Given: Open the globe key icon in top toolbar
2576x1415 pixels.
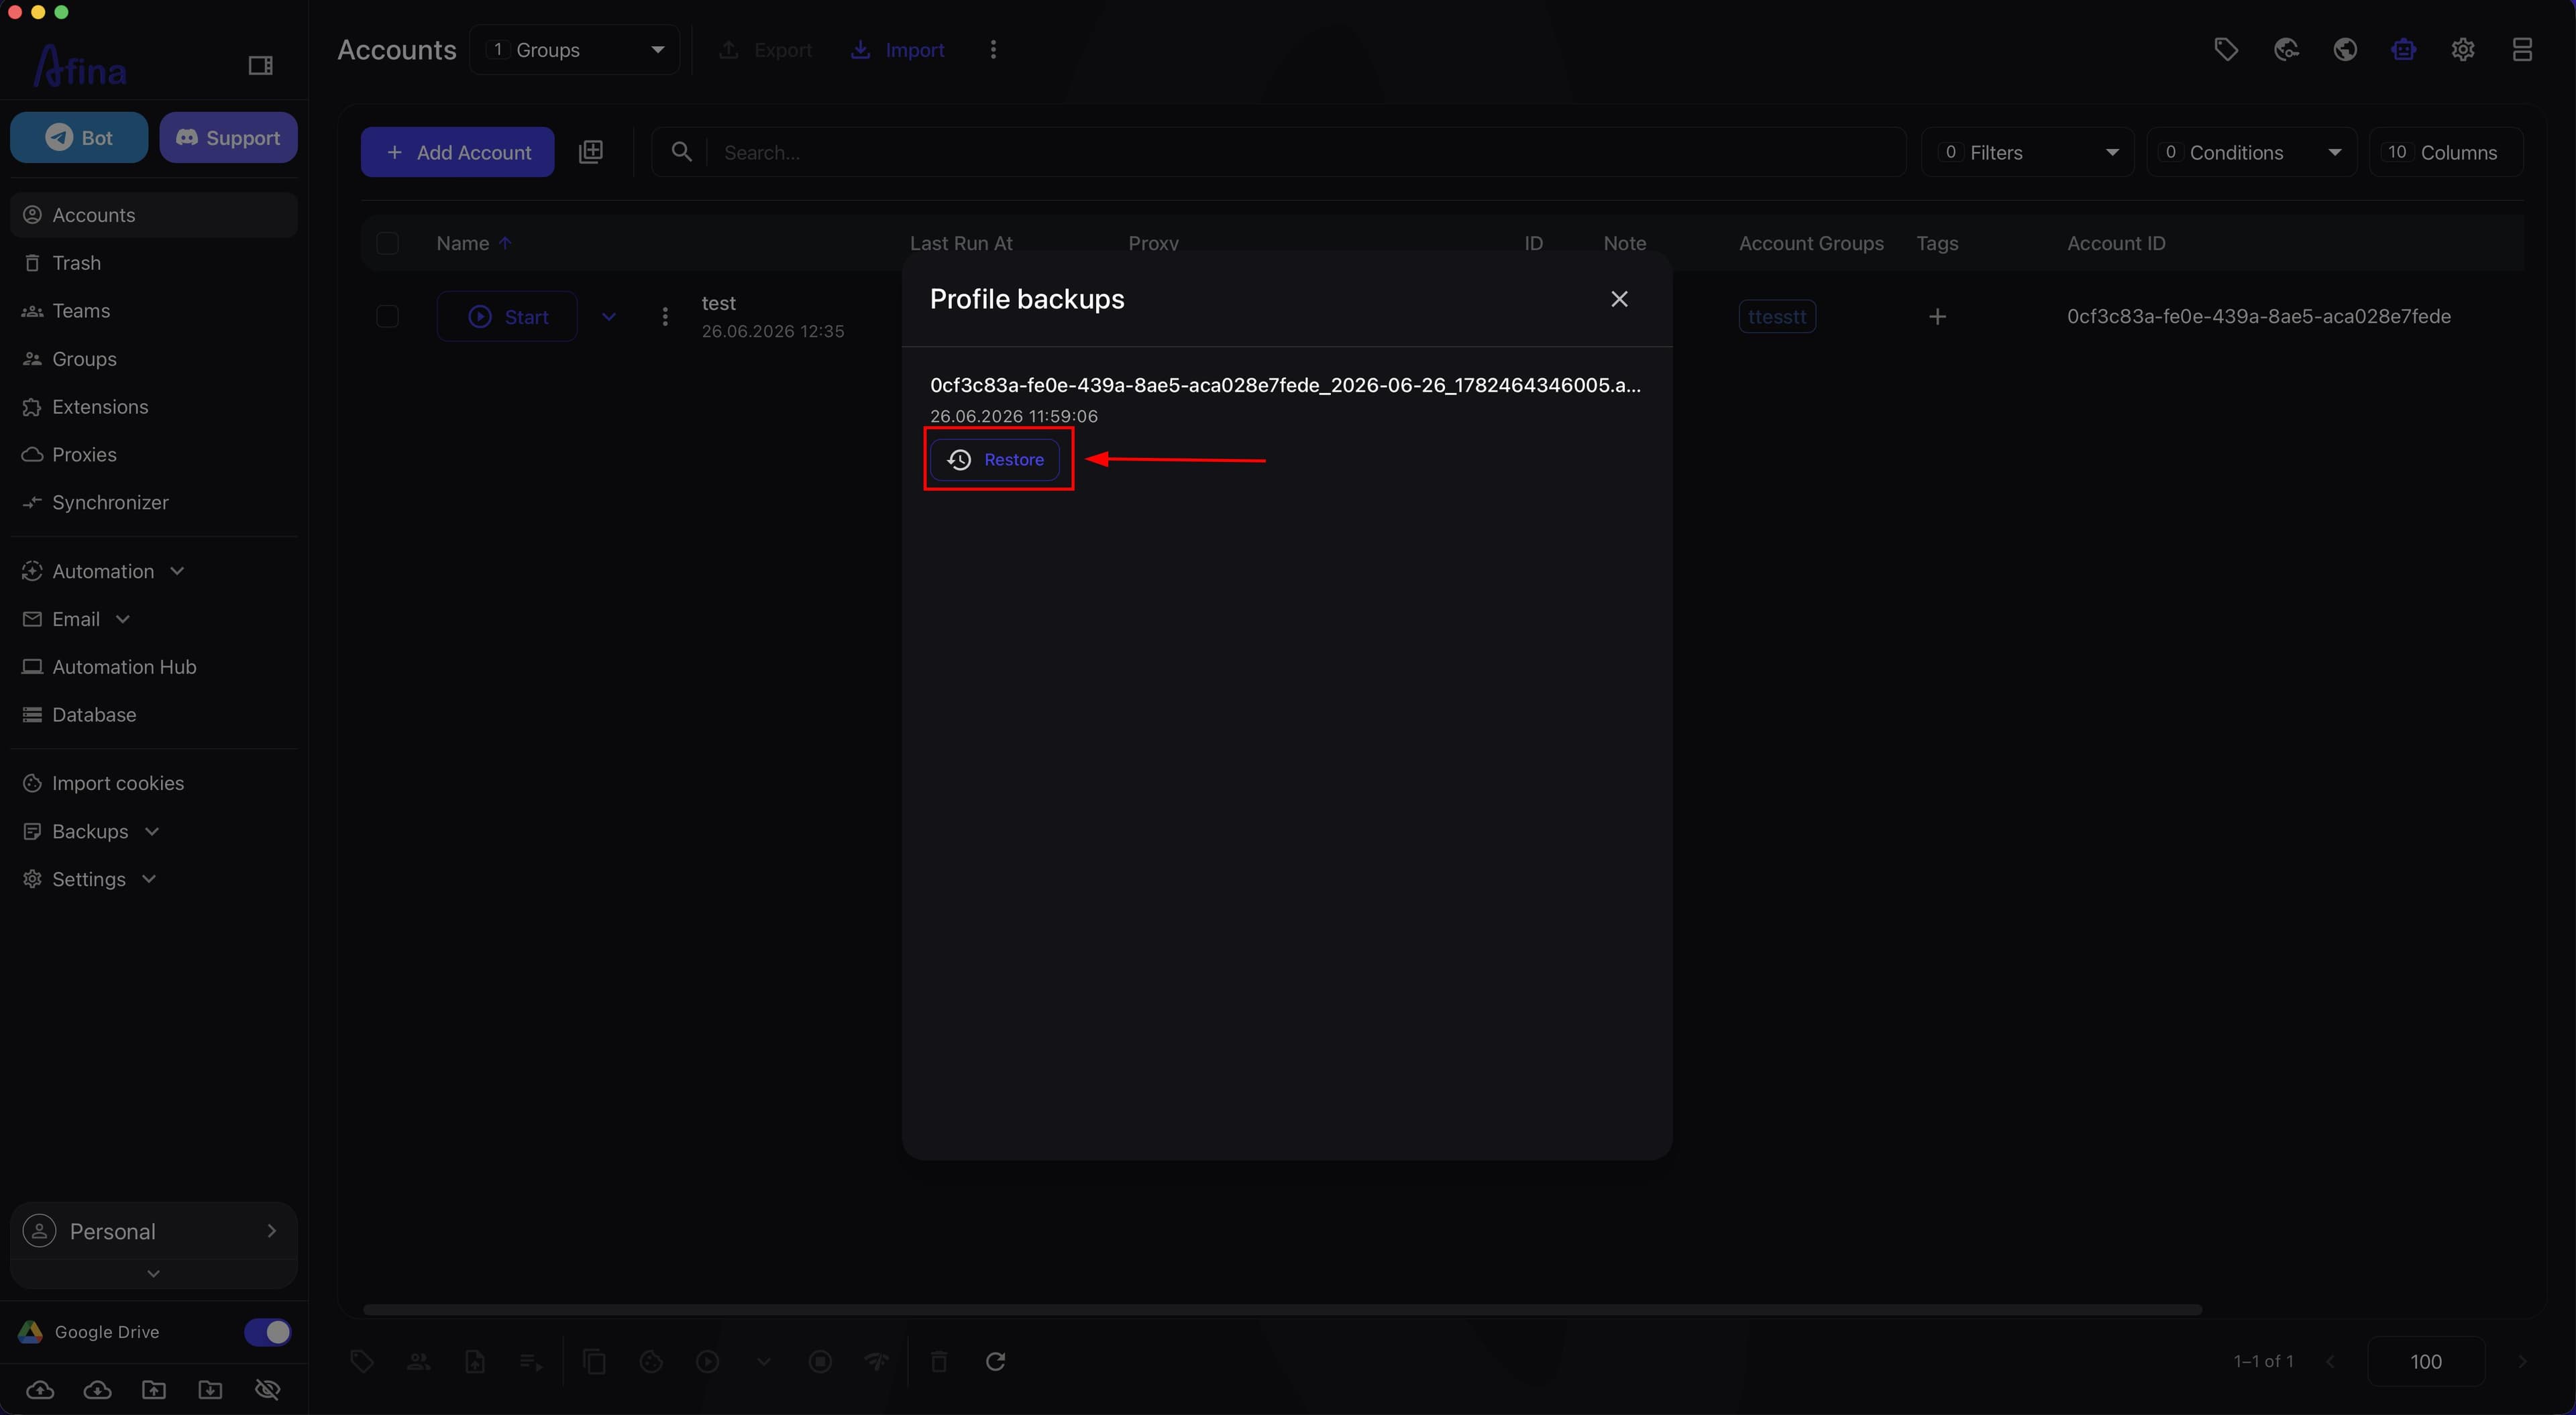Looking at the screenshot, I should tap(2286, 50).
